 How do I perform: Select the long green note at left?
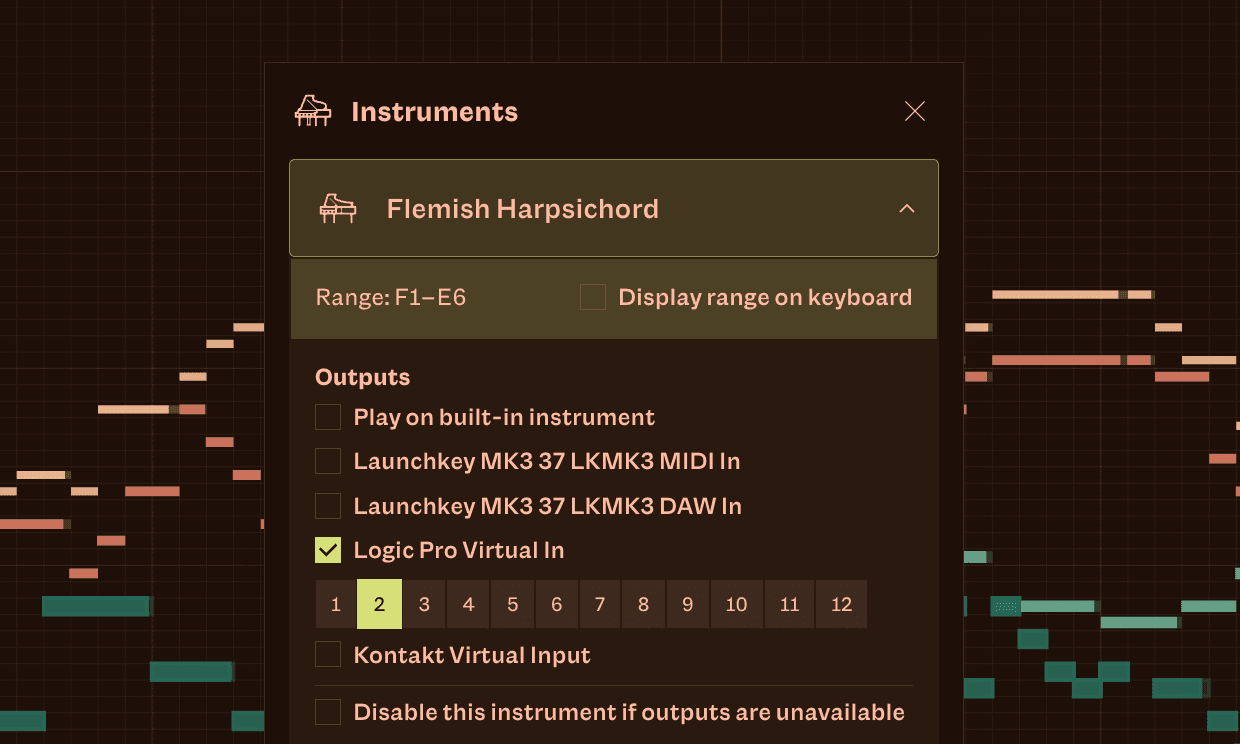[x=96, y=606]
